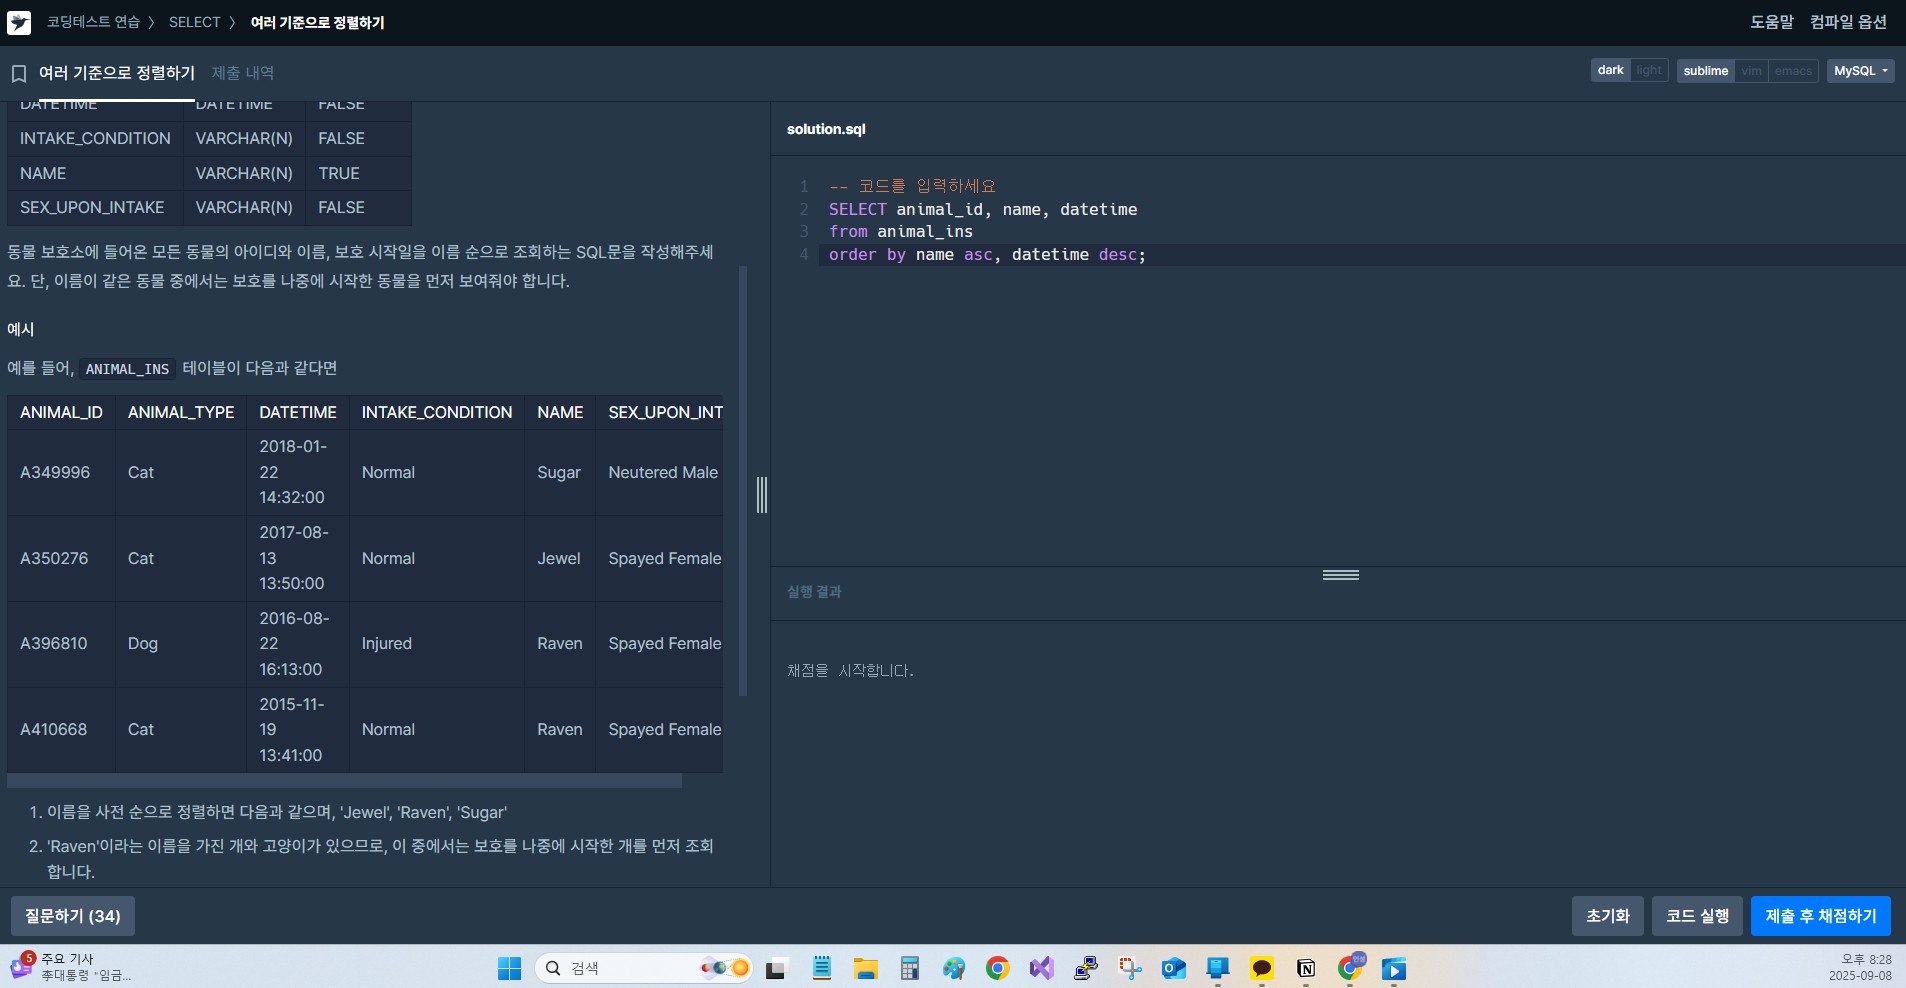
Task: Enable vim keybinding mode
Action: click(x=1751, y=71)
